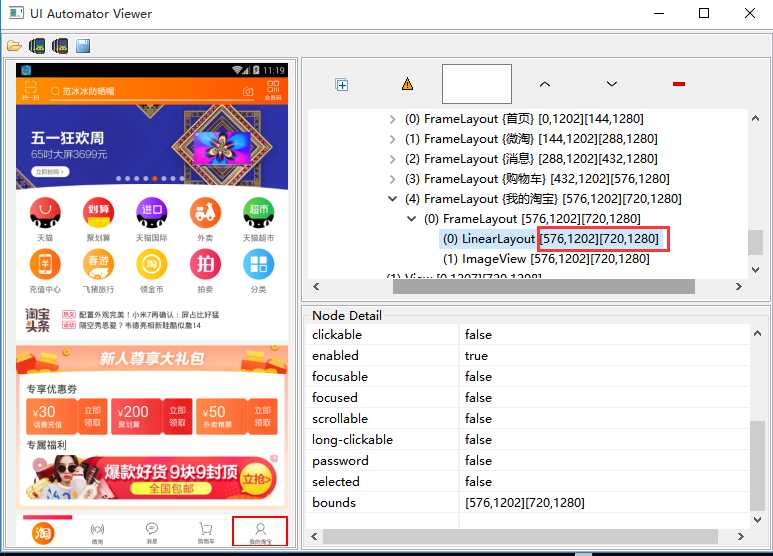Click the 爆款好货 9块9封顶 promo banner
The width and height of the screenshot is (773, 556).
pyautogui.click(x=152, y=477)
